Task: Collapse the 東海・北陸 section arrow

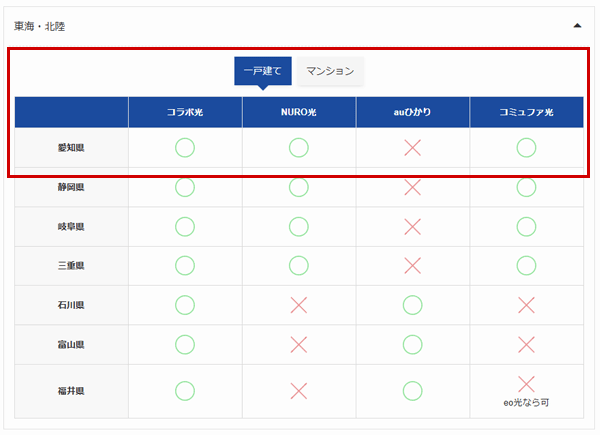Action: pos(577,26)
